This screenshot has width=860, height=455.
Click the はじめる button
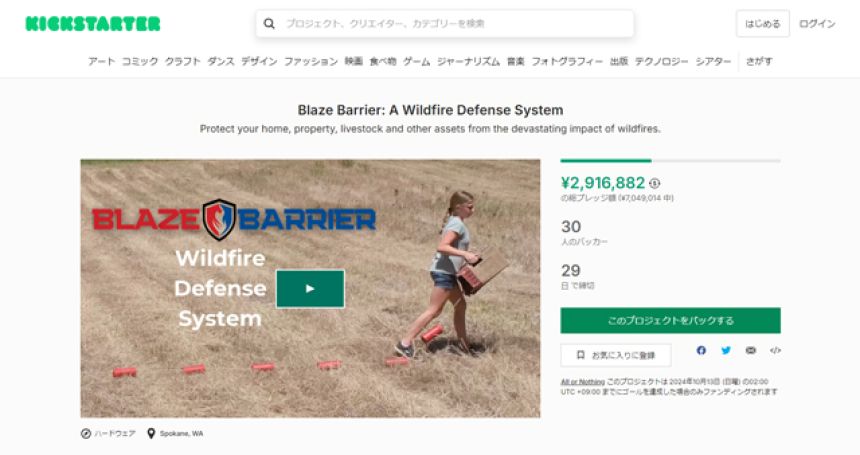(762, 24)
